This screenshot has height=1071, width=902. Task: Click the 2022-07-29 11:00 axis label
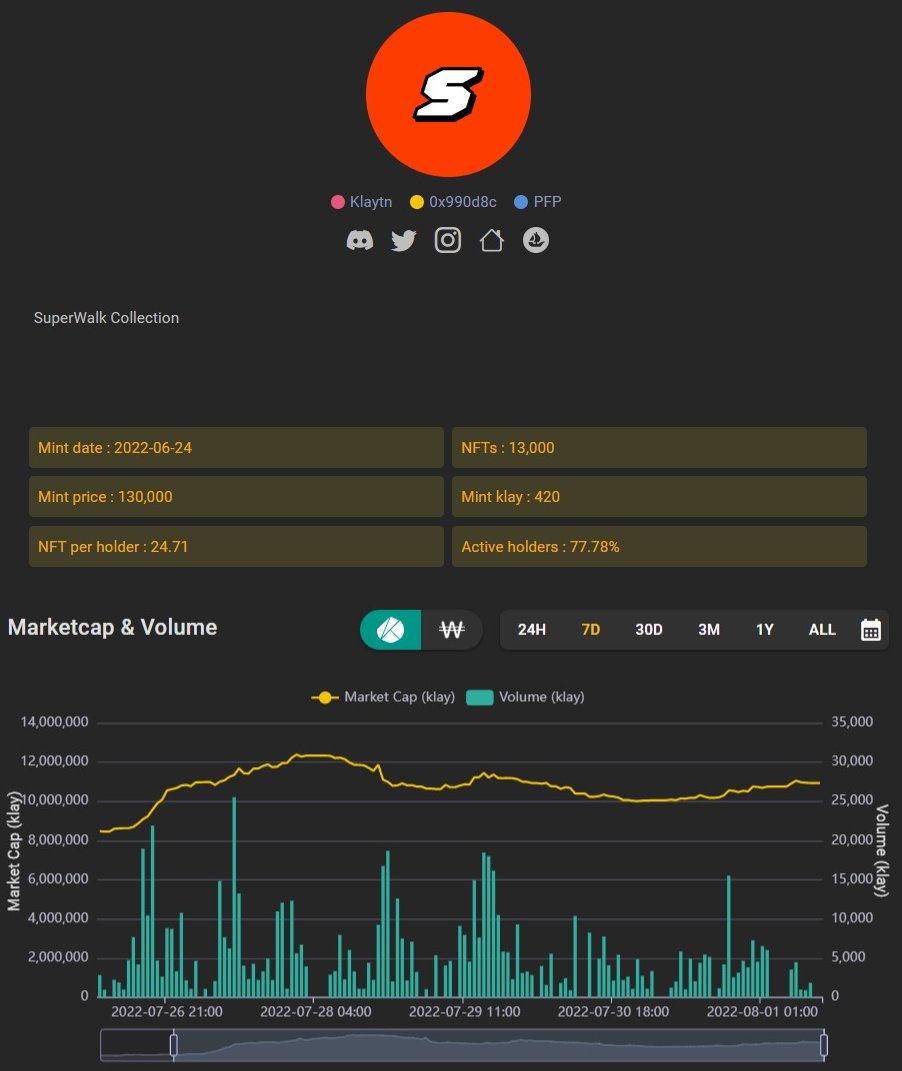(464, 1012)
